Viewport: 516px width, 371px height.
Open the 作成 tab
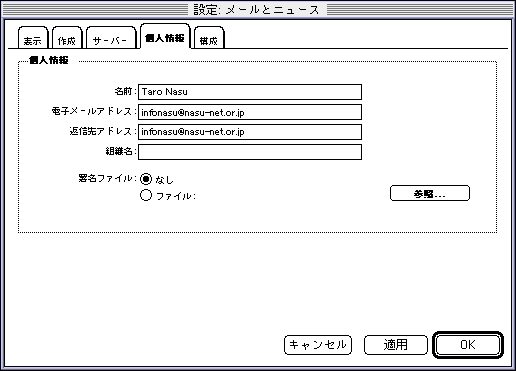[67, 38]
